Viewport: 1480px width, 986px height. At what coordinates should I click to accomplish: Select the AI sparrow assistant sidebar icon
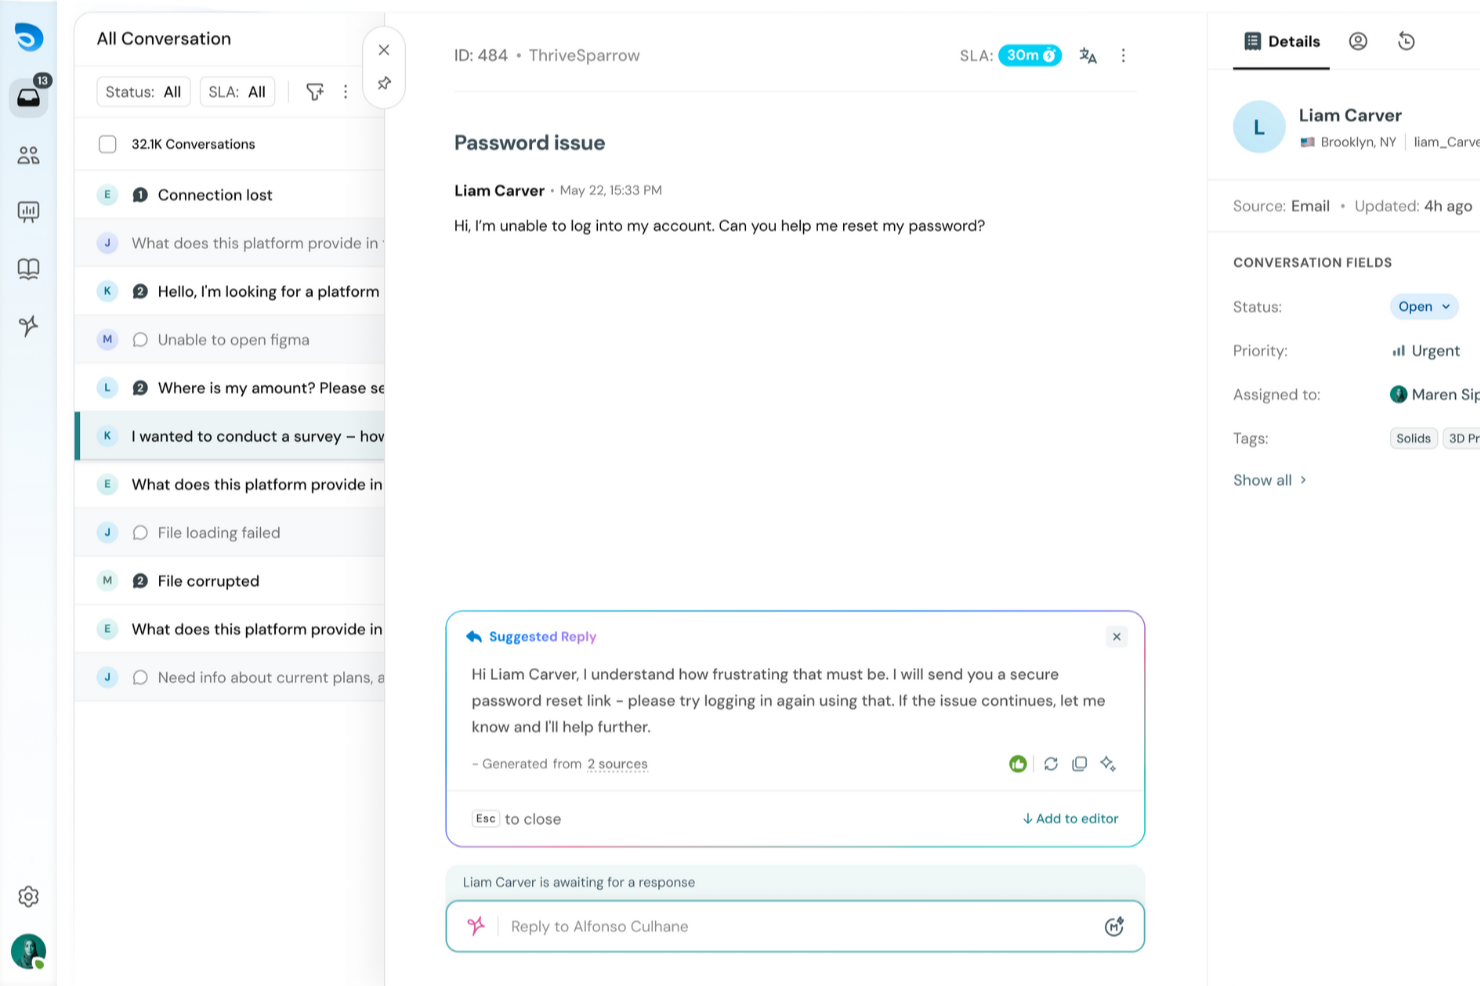coord(29,325)
